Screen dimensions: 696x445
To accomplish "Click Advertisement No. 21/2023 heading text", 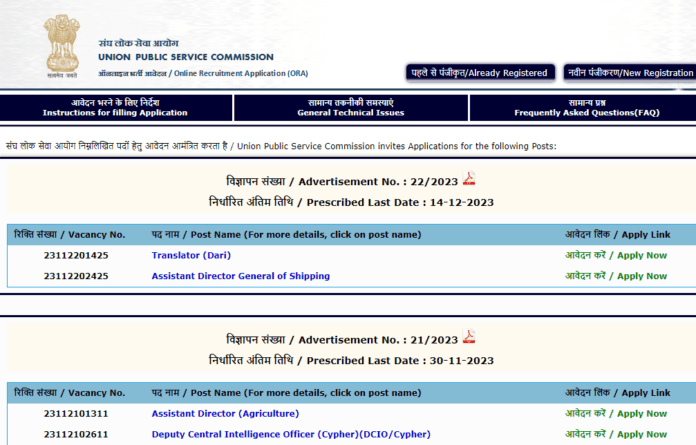I will 342,340.
